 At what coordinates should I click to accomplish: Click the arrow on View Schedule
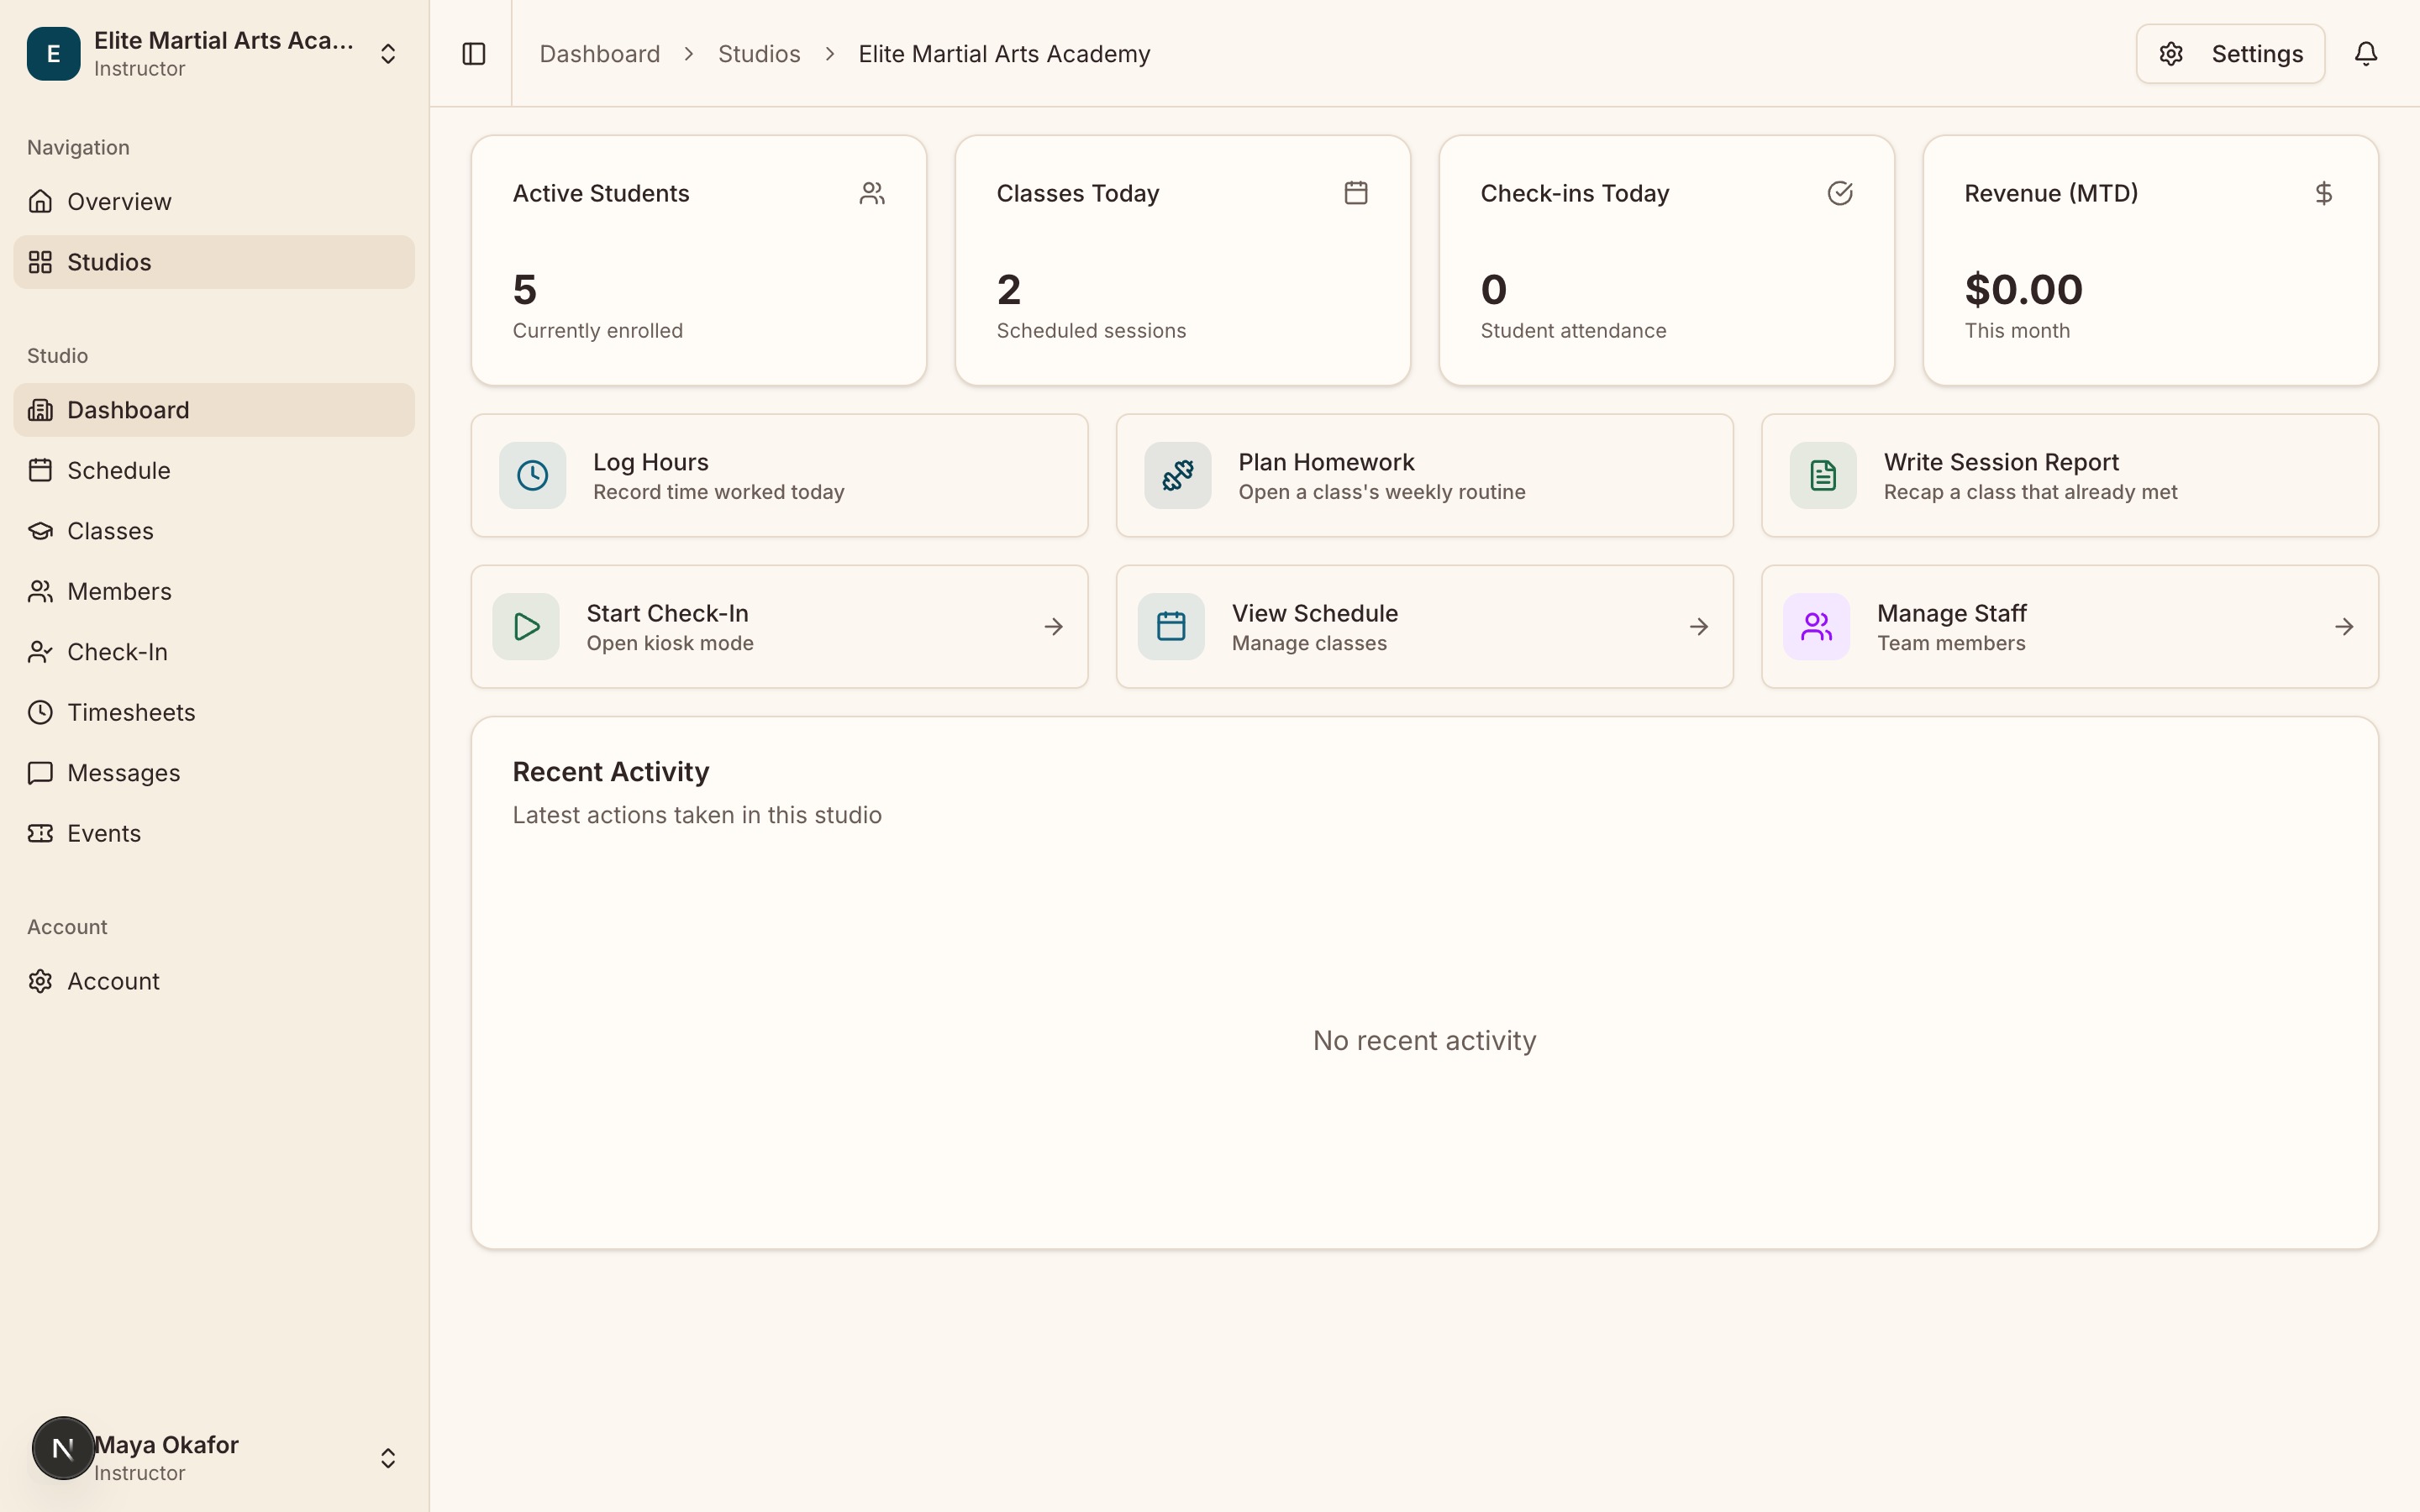(1698, 627)
